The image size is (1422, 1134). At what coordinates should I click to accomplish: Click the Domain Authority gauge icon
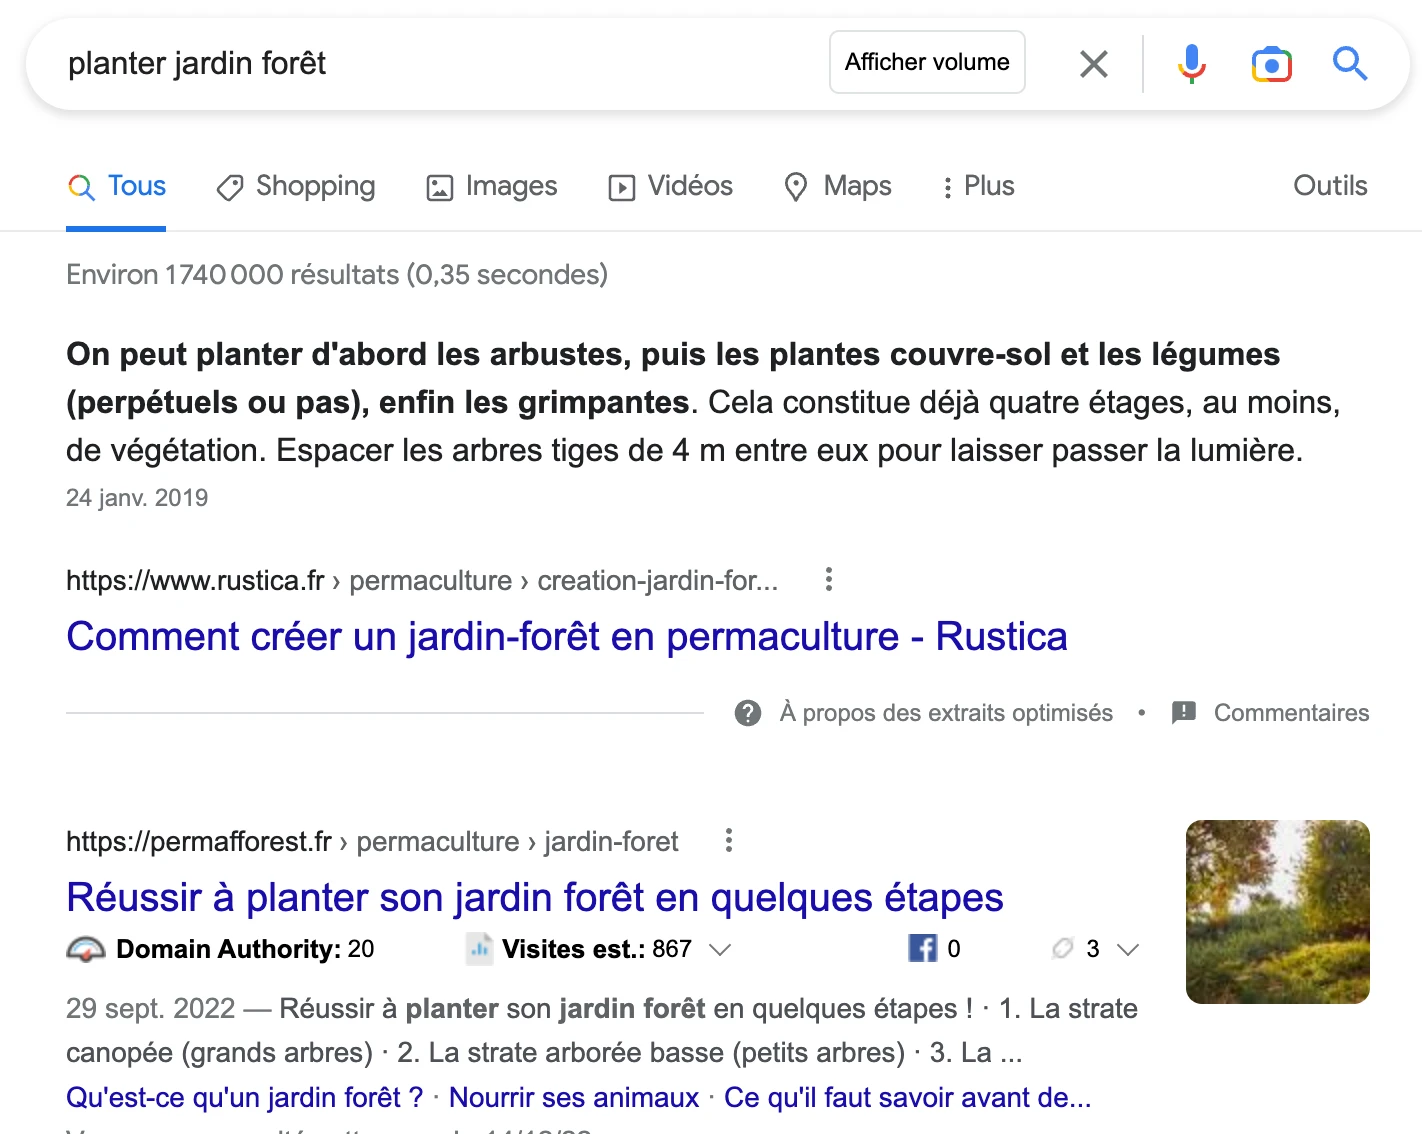(86, 949)
